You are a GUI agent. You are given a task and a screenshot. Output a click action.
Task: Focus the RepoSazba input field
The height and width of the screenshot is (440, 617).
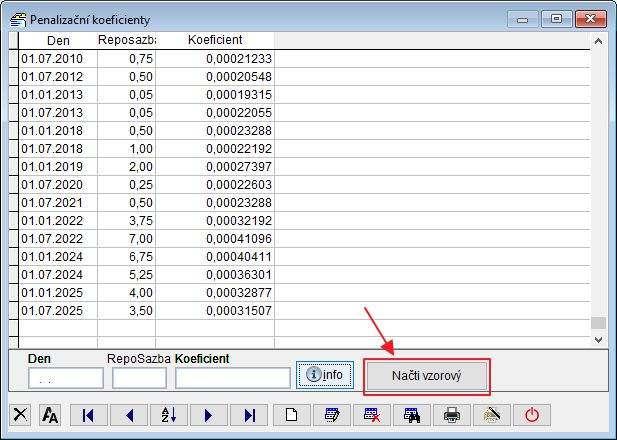[x=139, y=378]
